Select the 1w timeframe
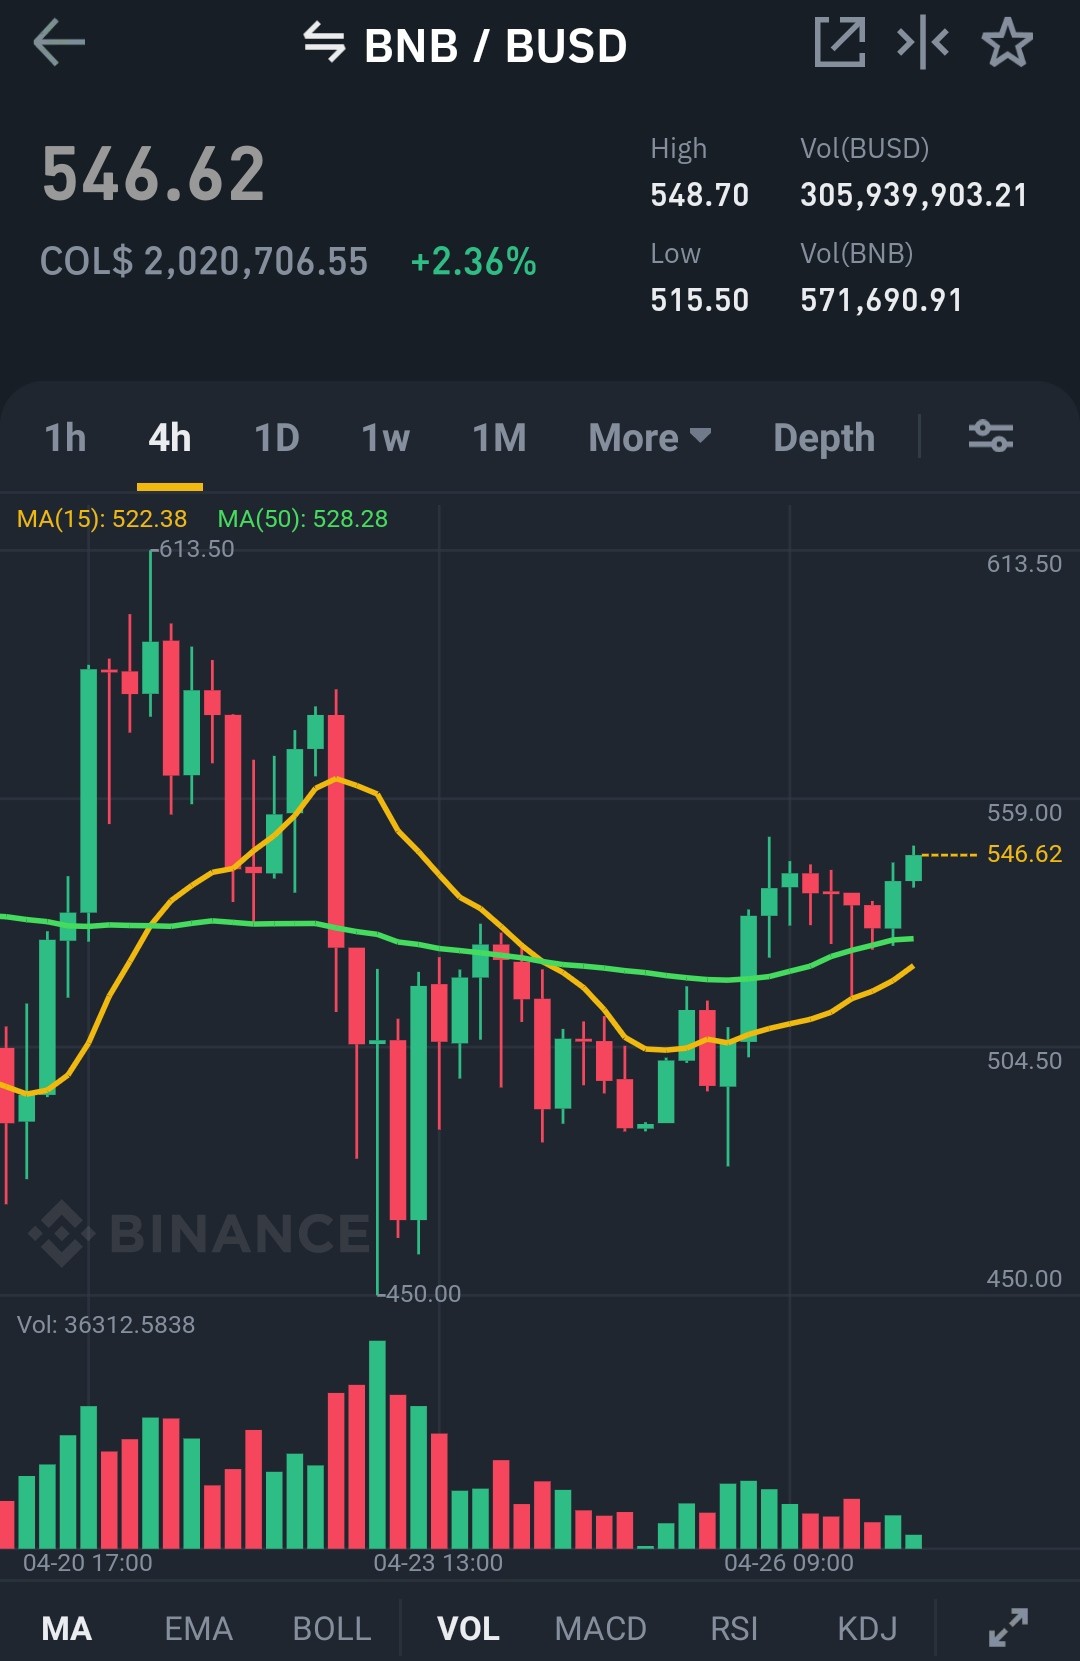Viewport: 1080px width, 1661px height. [386, 438]
